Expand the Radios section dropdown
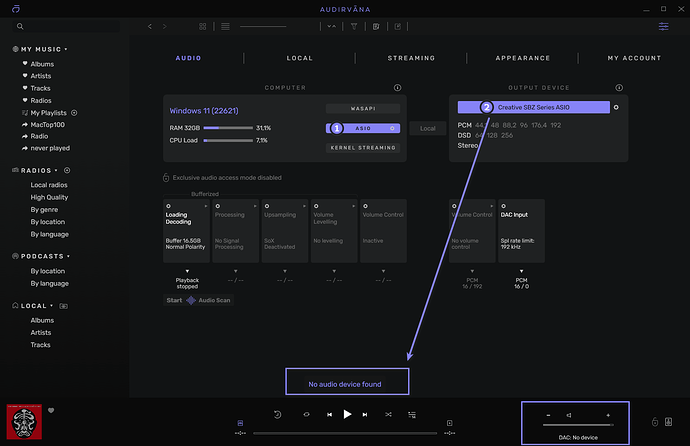 click(56, 170)
